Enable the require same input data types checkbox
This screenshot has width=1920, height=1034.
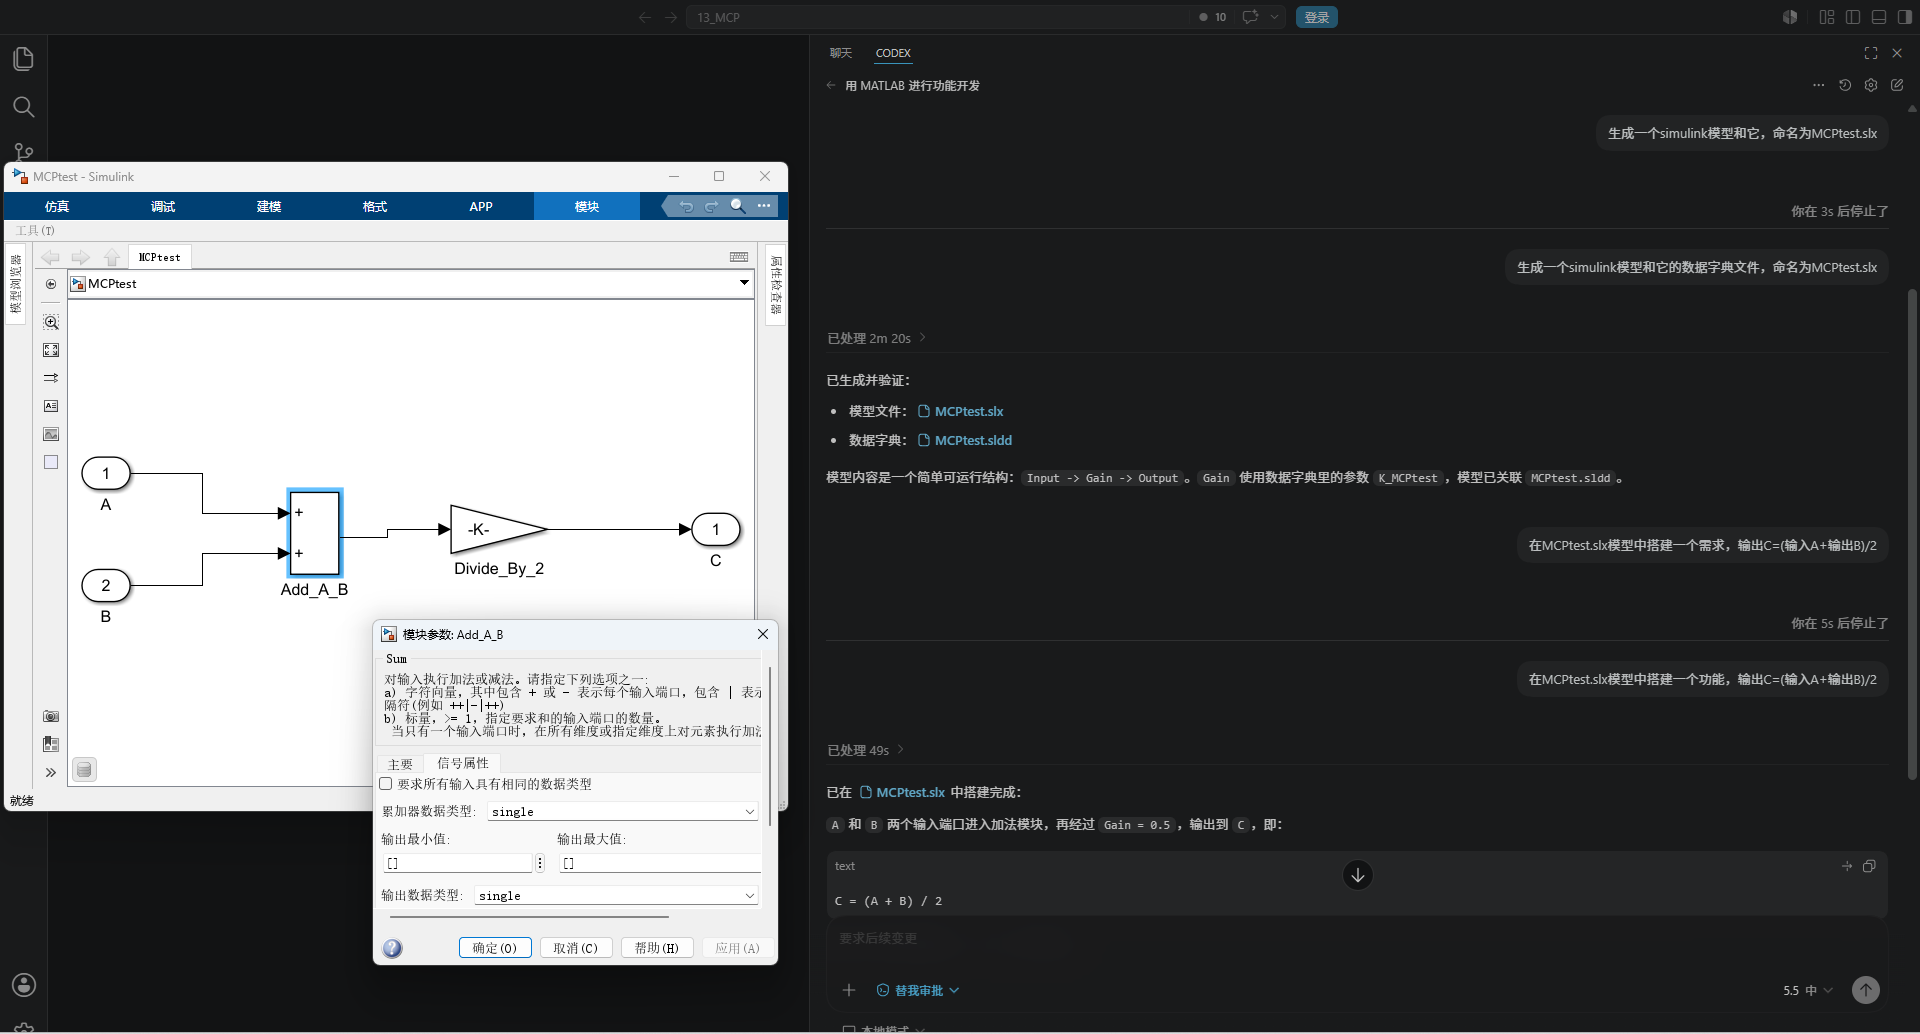tap(386, 784)
